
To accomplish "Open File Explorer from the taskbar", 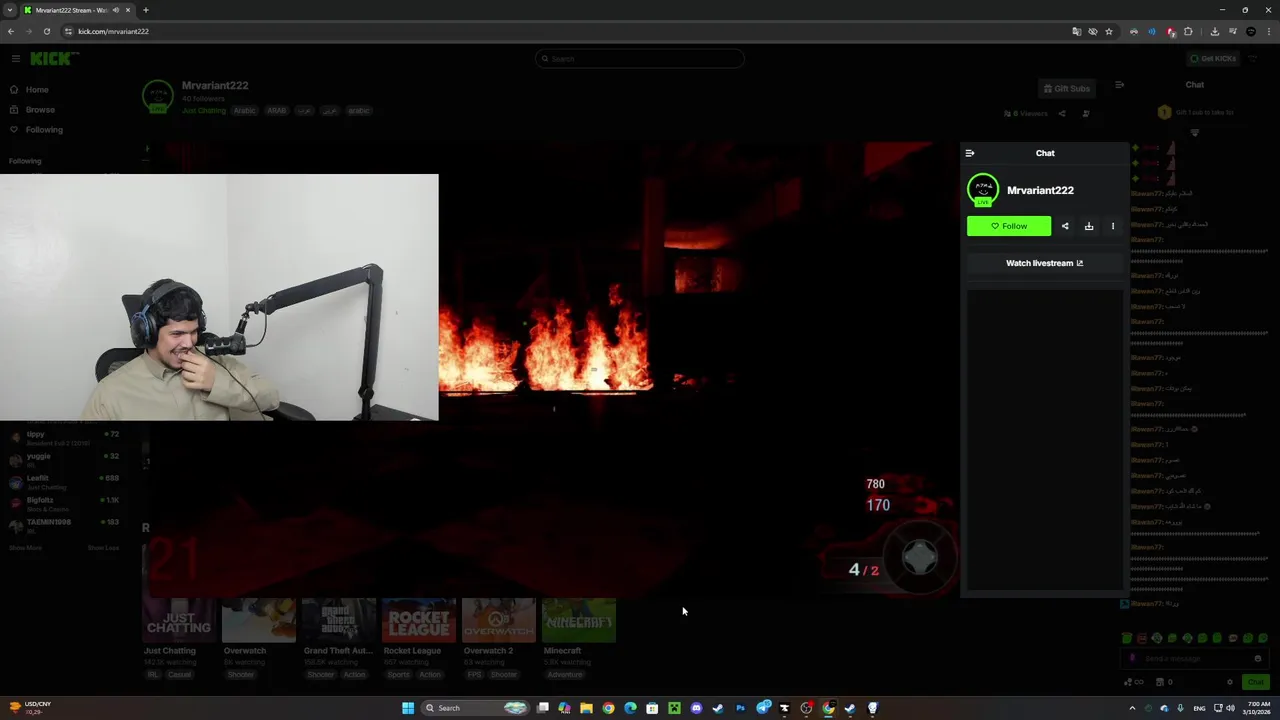I will 586,708.
